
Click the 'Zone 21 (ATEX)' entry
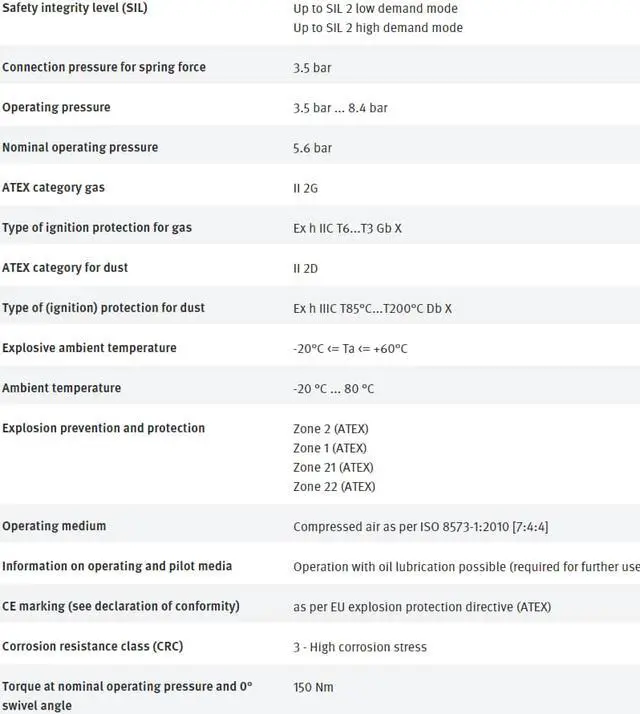pos(333,467)
